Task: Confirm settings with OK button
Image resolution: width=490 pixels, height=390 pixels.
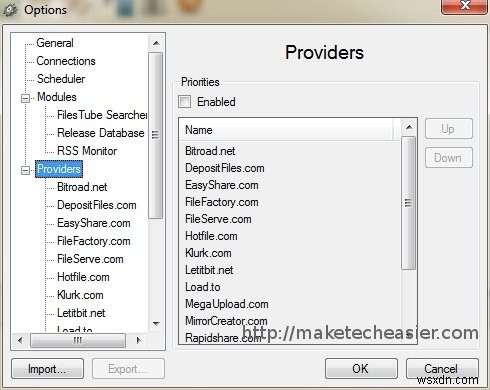Action: tap(361, 369)
